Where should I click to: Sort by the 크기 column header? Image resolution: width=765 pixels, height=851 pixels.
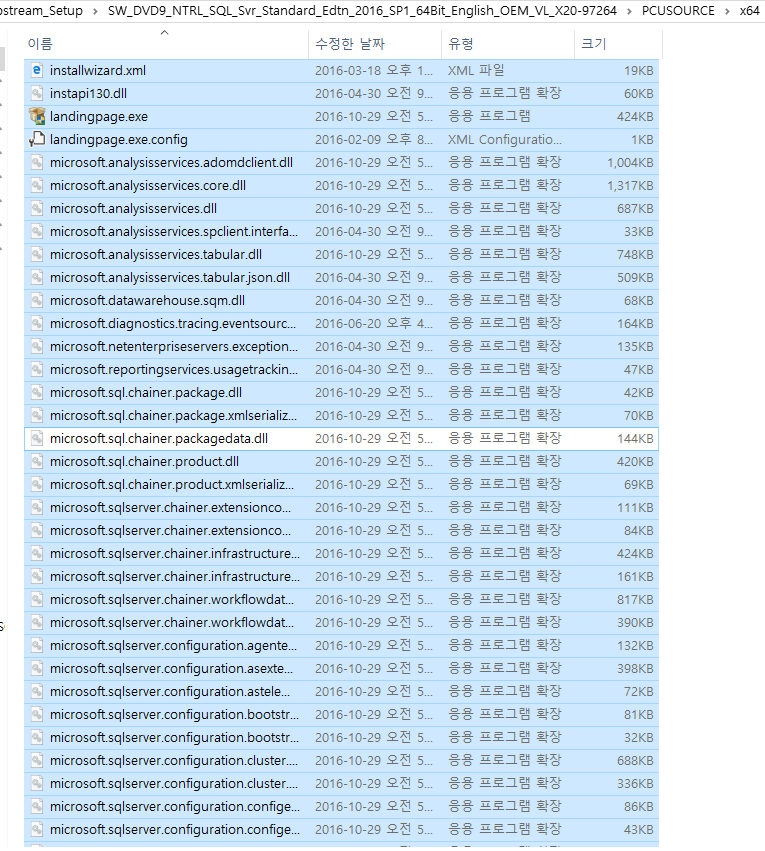point(619,43)
